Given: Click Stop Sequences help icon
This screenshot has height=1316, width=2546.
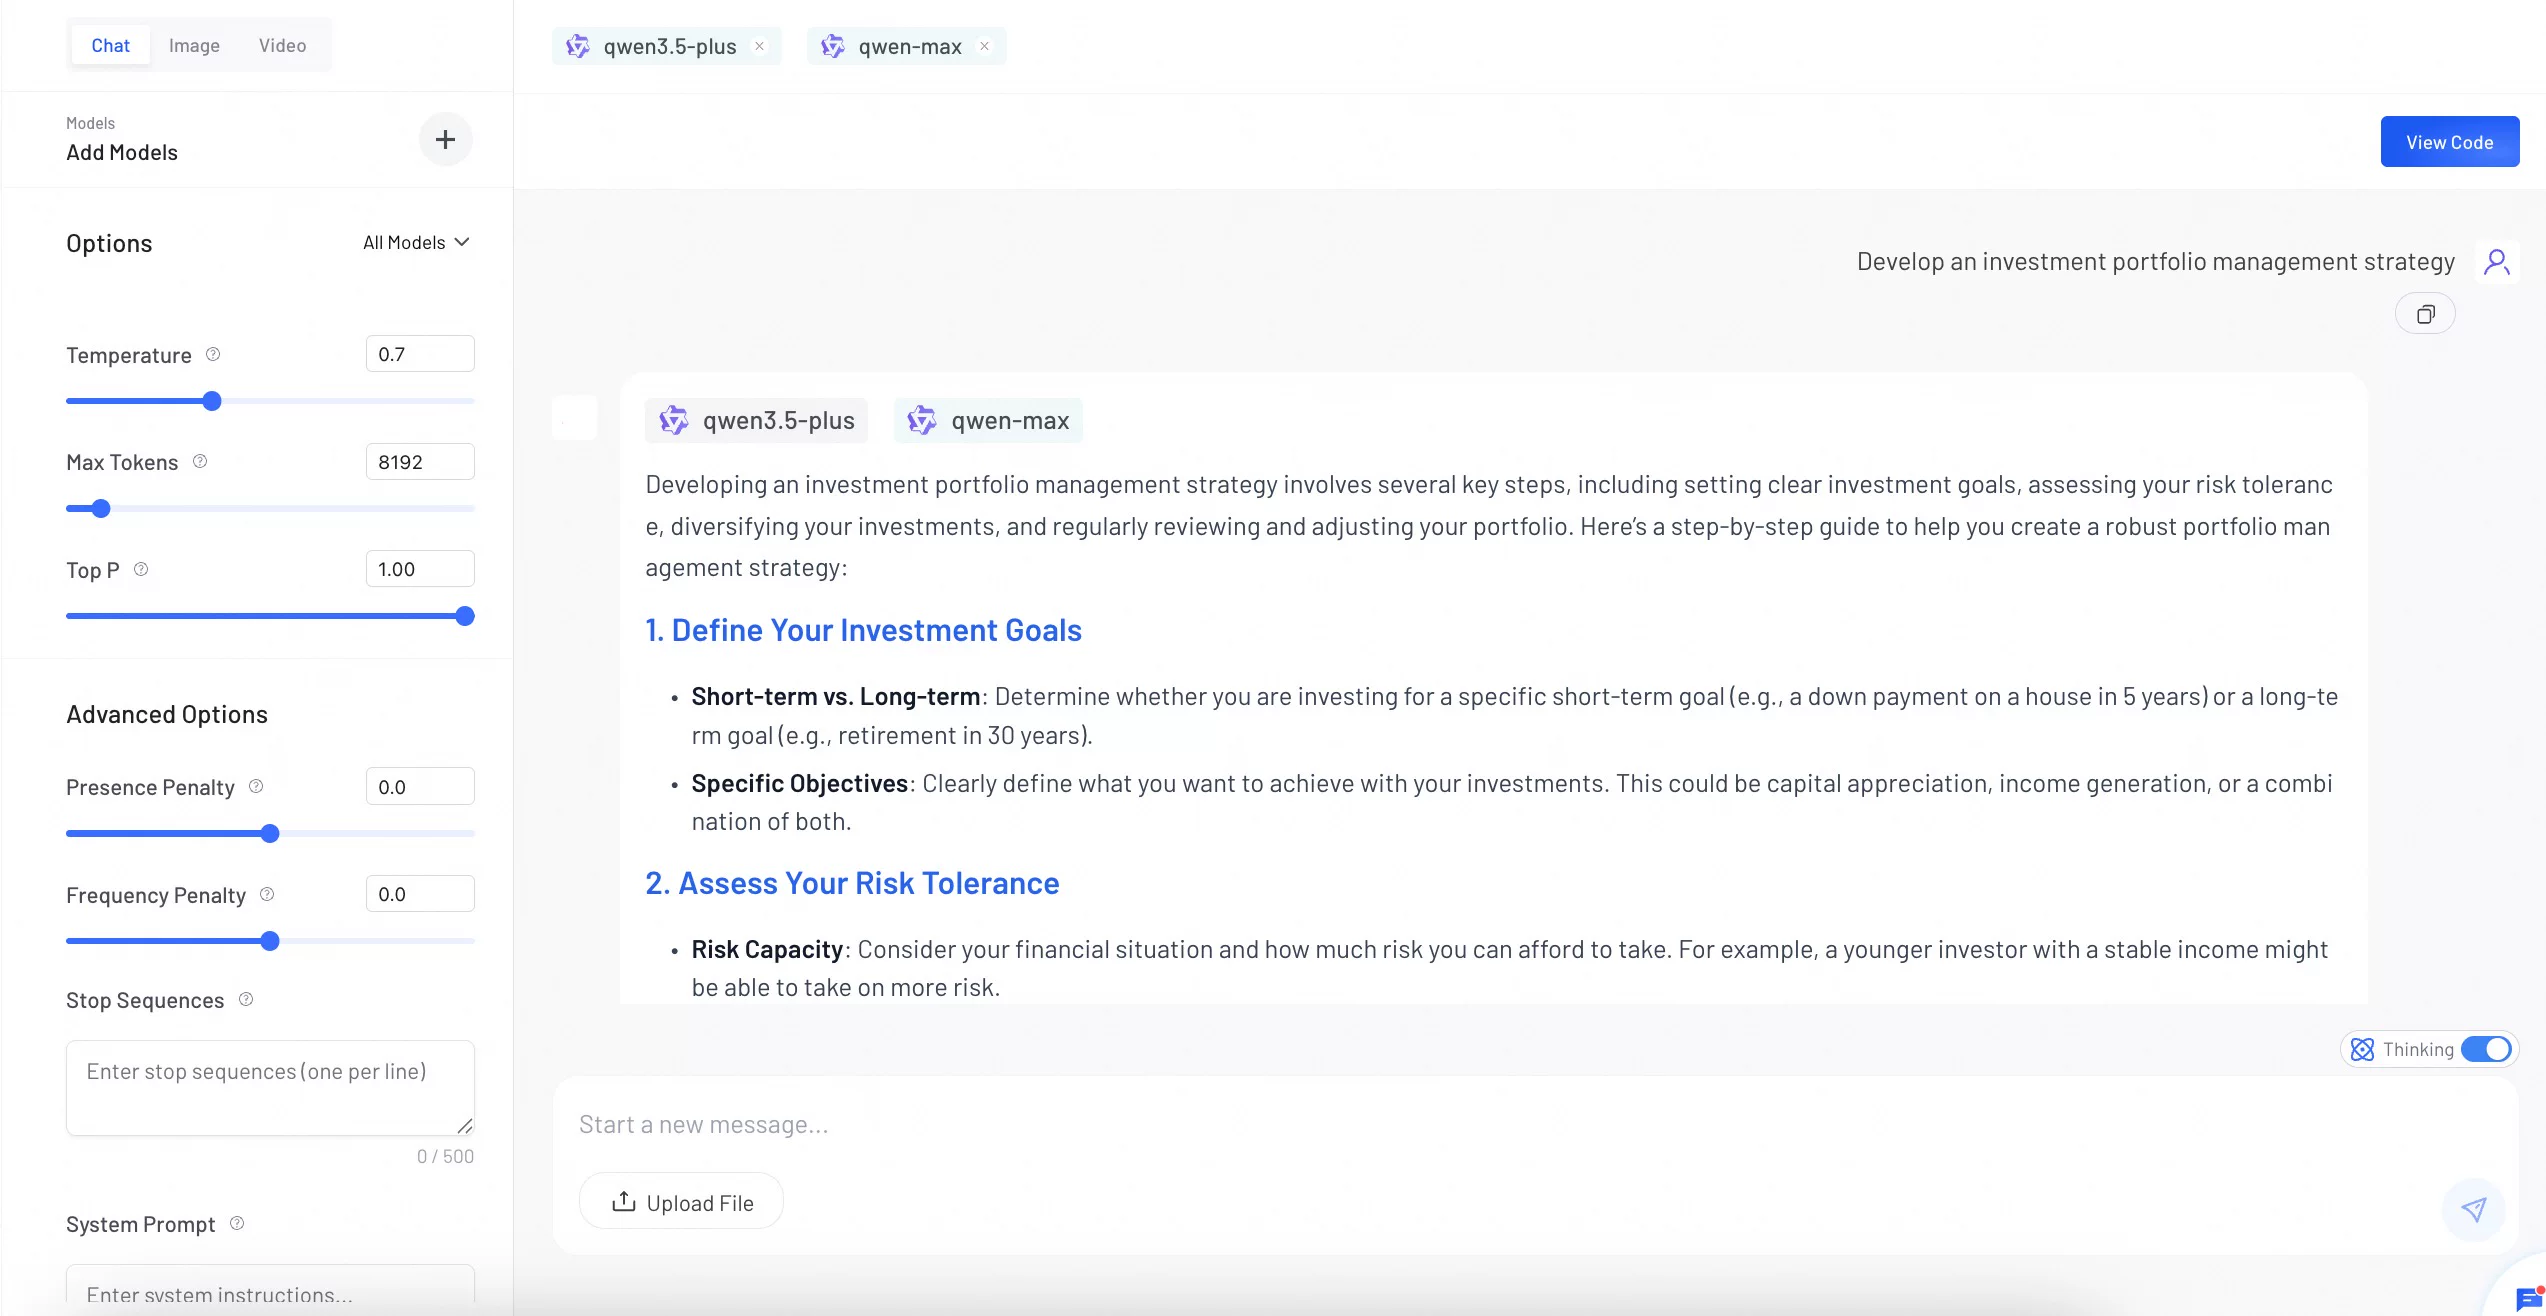Looking at the screenshot, I should click(x=246, y=999).
